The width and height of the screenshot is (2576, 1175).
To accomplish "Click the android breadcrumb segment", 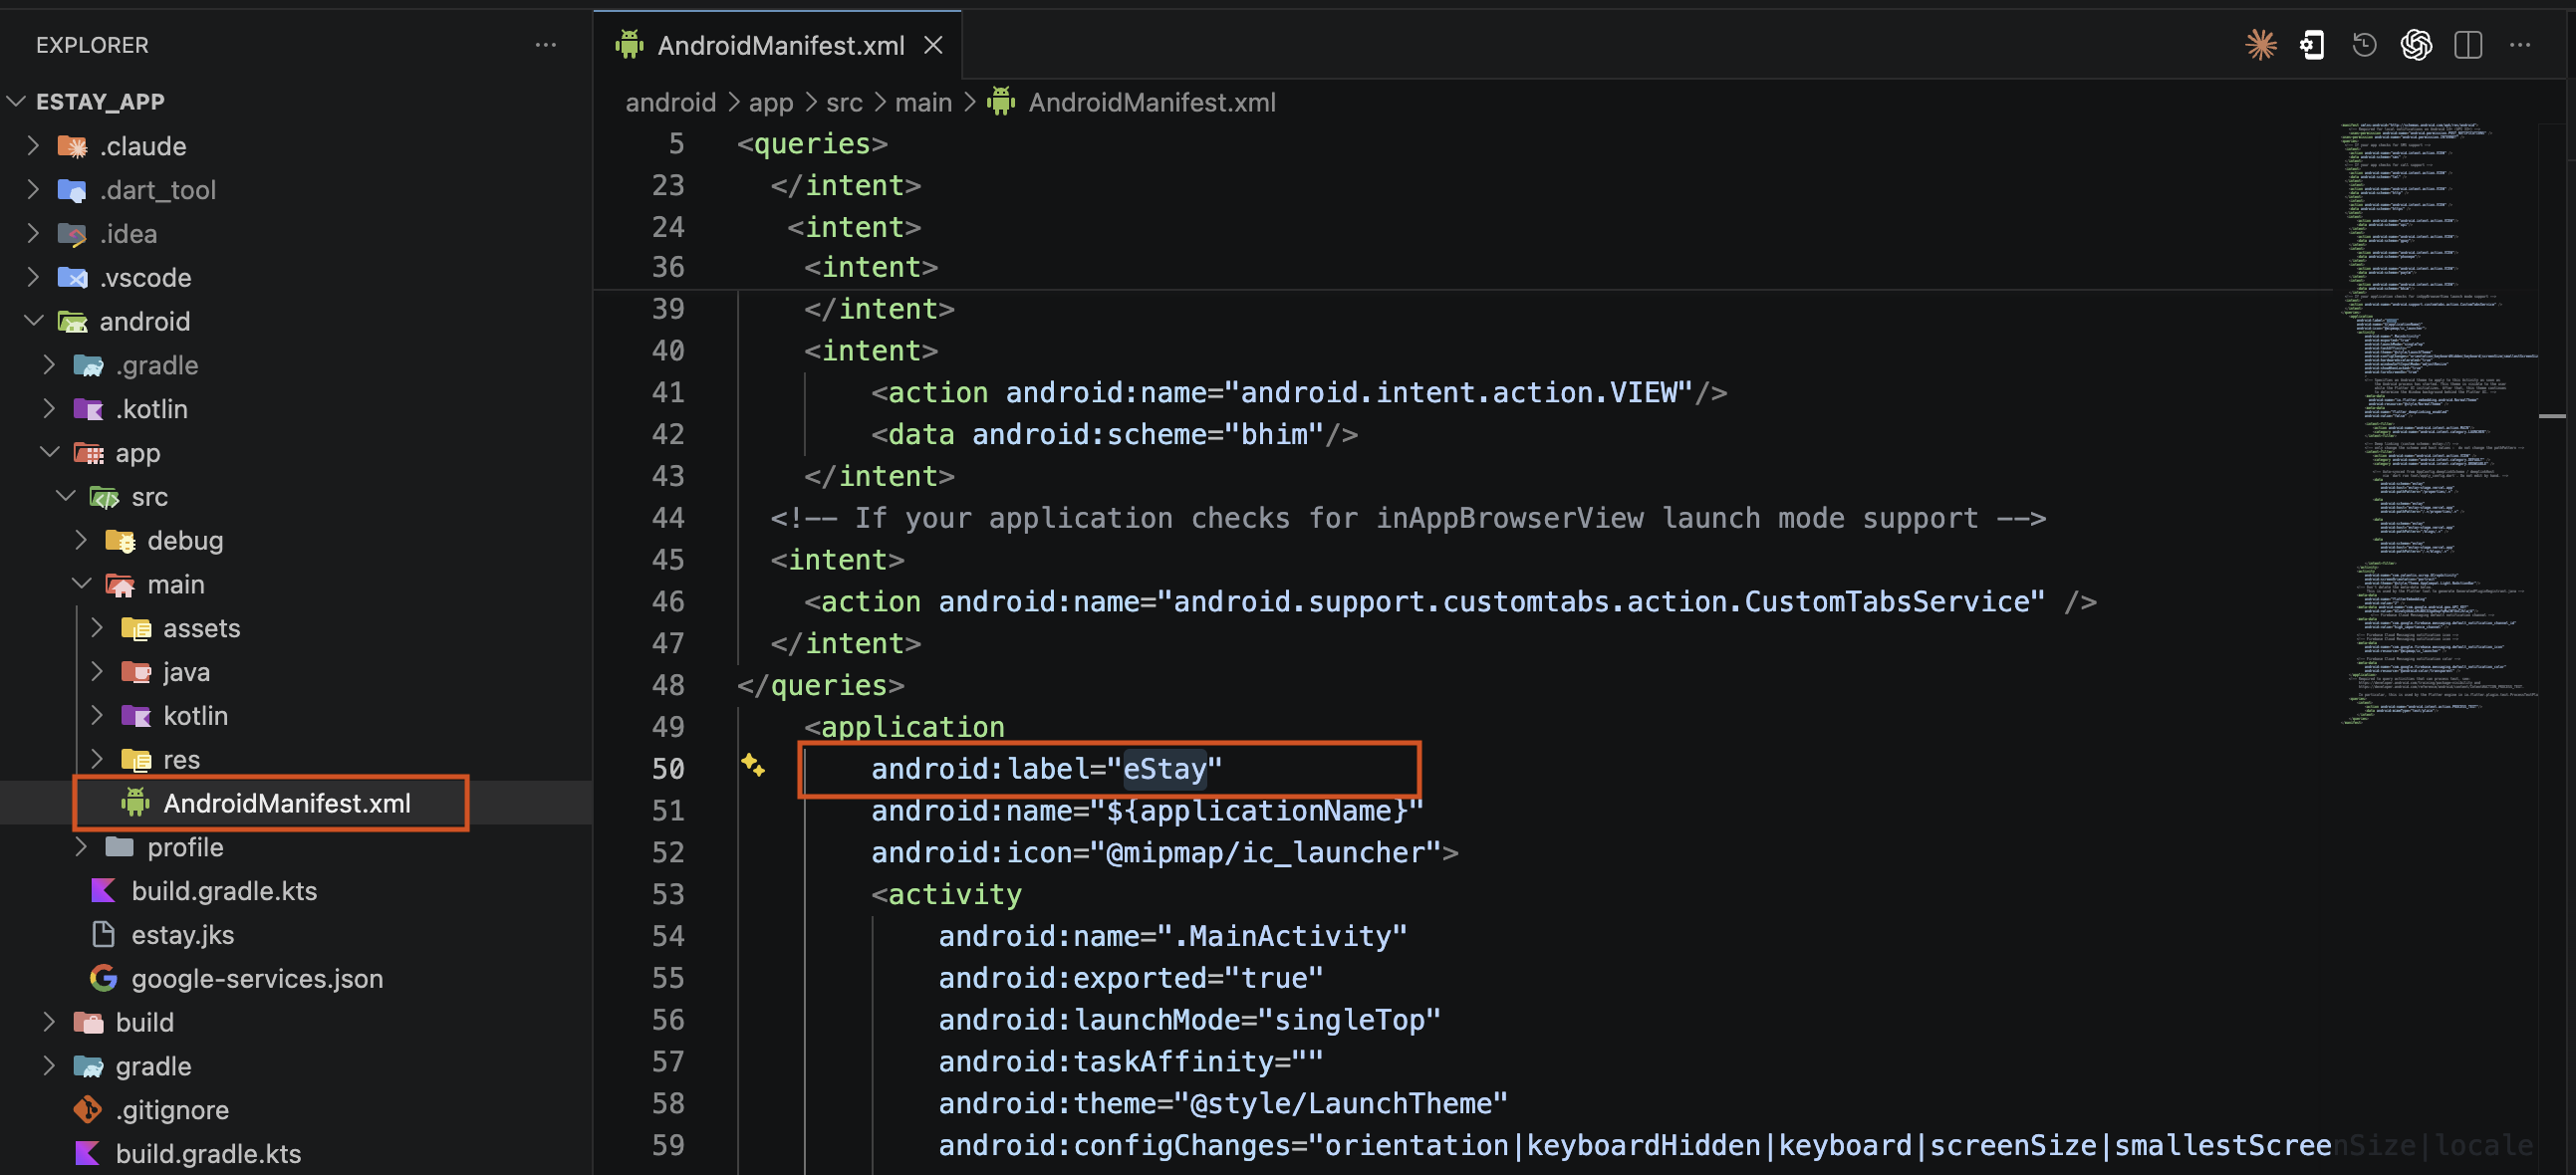I will 670,102.
